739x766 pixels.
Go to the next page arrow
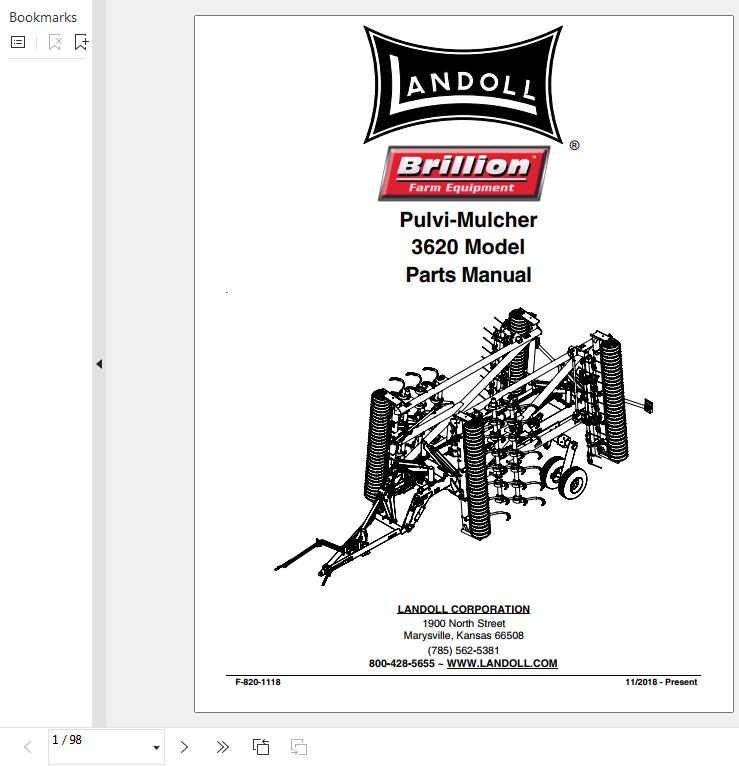tap(184, 747)
